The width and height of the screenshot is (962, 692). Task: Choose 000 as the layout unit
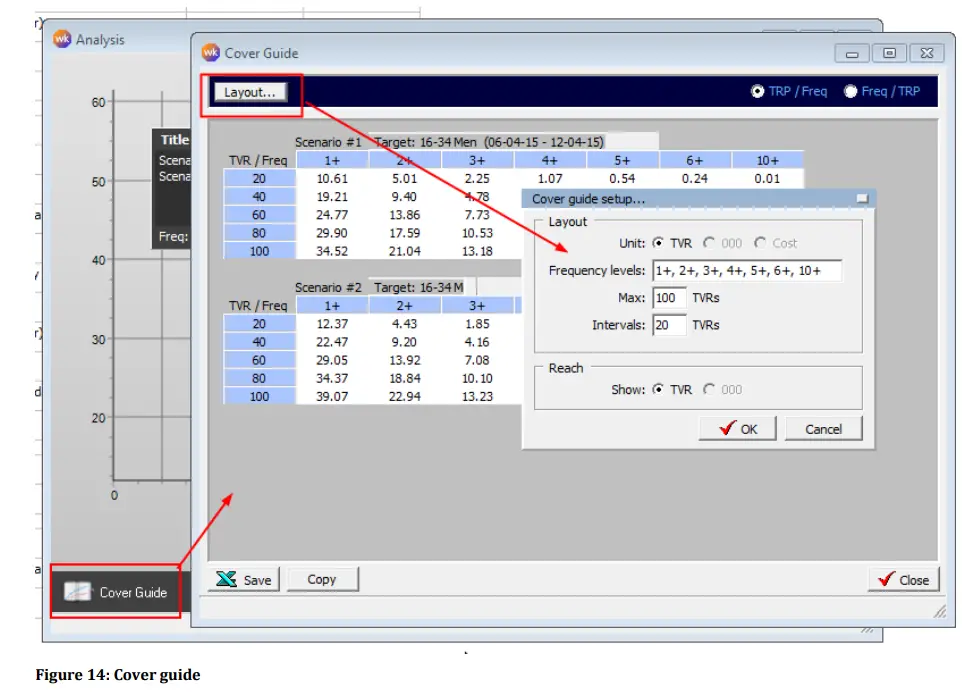[x=709, y=243]
